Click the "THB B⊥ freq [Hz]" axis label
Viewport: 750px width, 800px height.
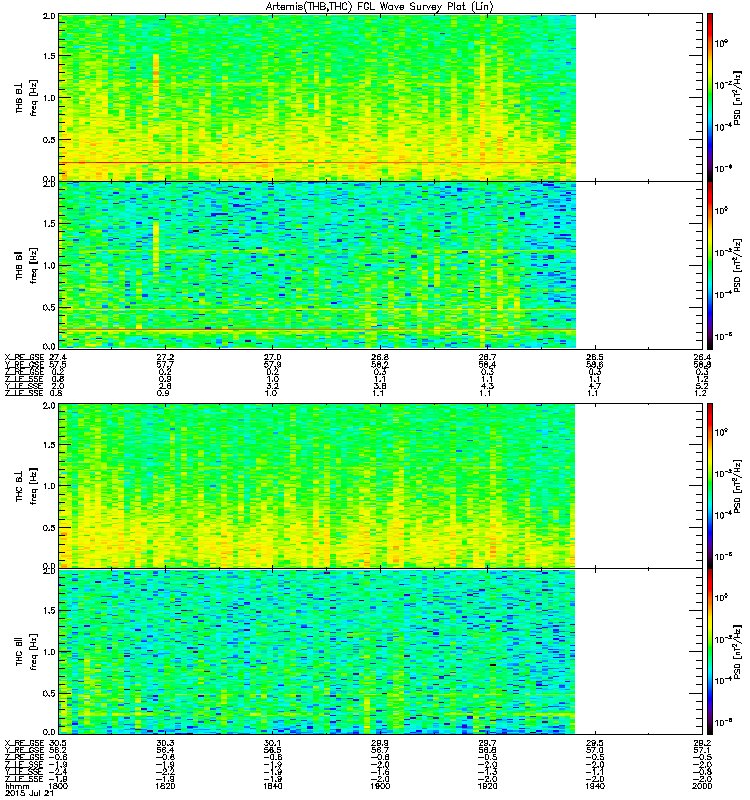tap(26, 98)
